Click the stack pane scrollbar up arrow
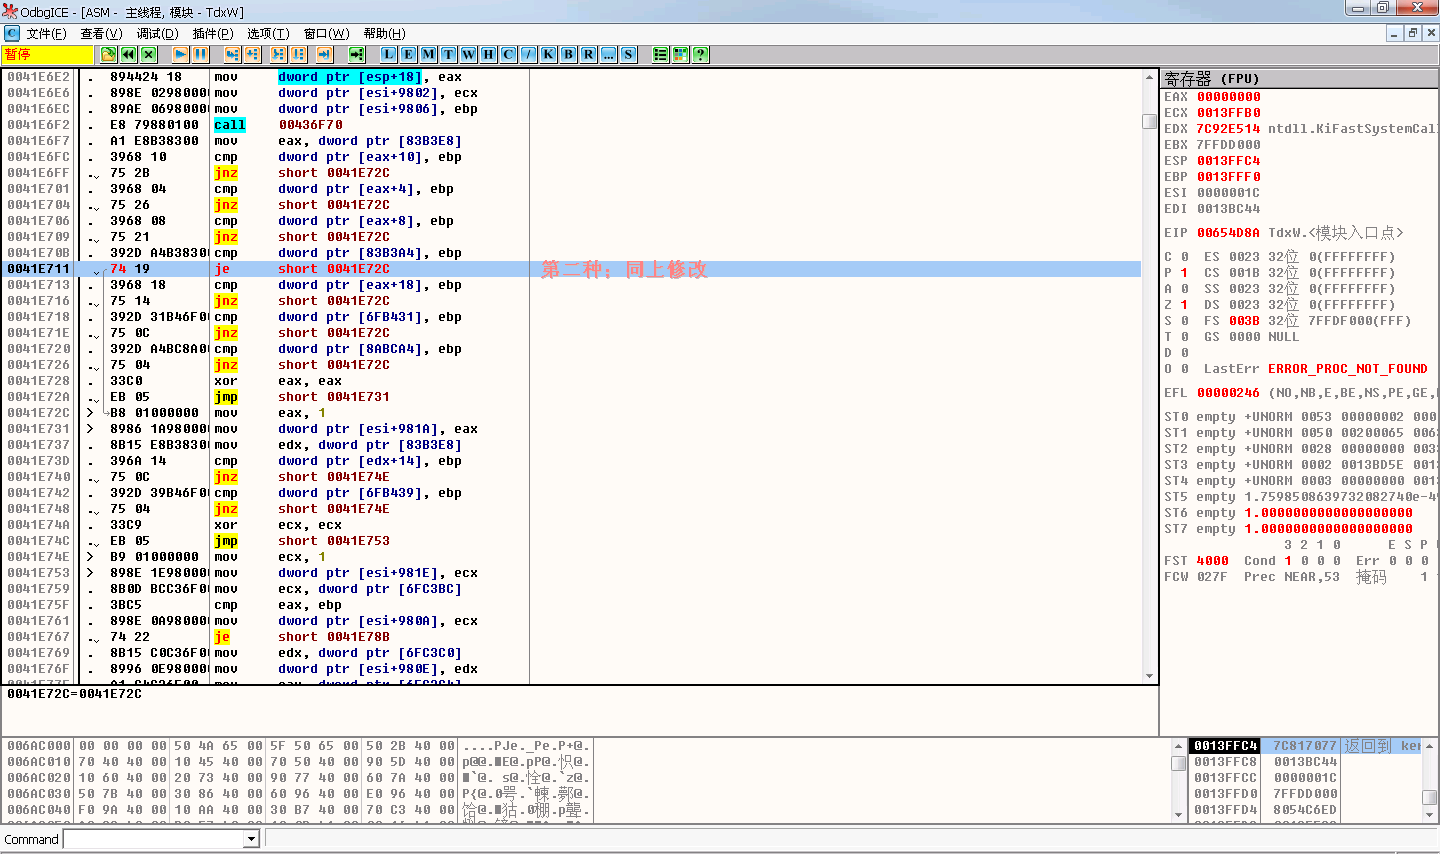 (1429, 746)
